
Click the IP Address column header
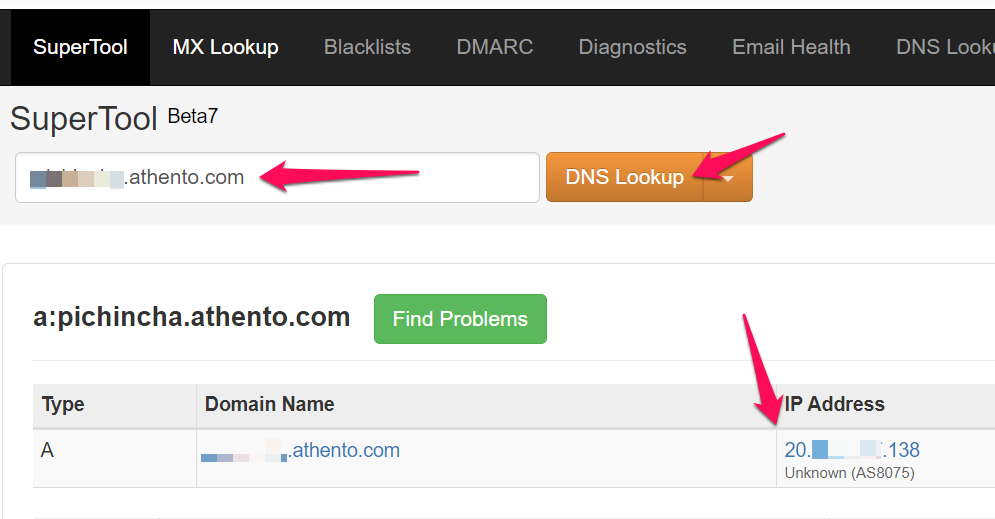tap(834, 405)
